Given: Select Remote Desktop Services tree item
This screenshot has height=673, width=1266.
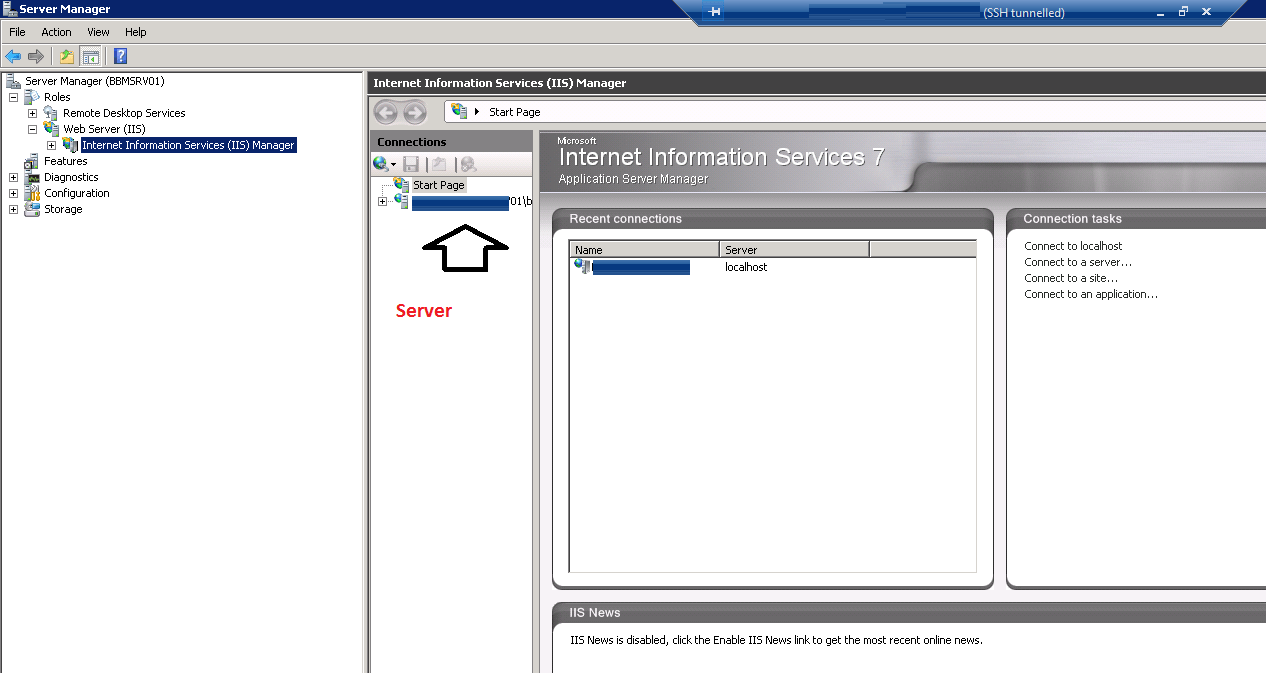Looking at the screenshot, I should click(124, 113).
